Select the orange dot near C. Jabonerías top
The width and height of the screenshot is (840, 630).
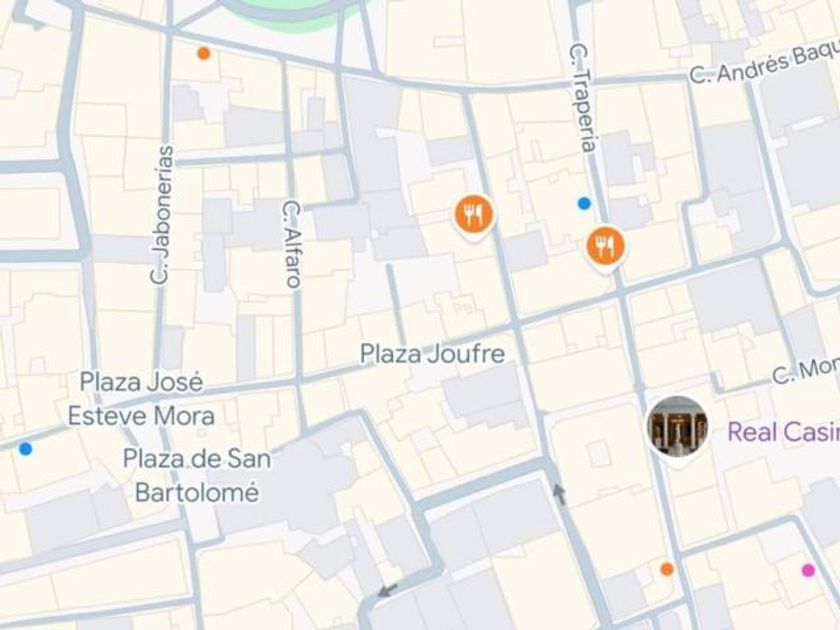[204, 53]
